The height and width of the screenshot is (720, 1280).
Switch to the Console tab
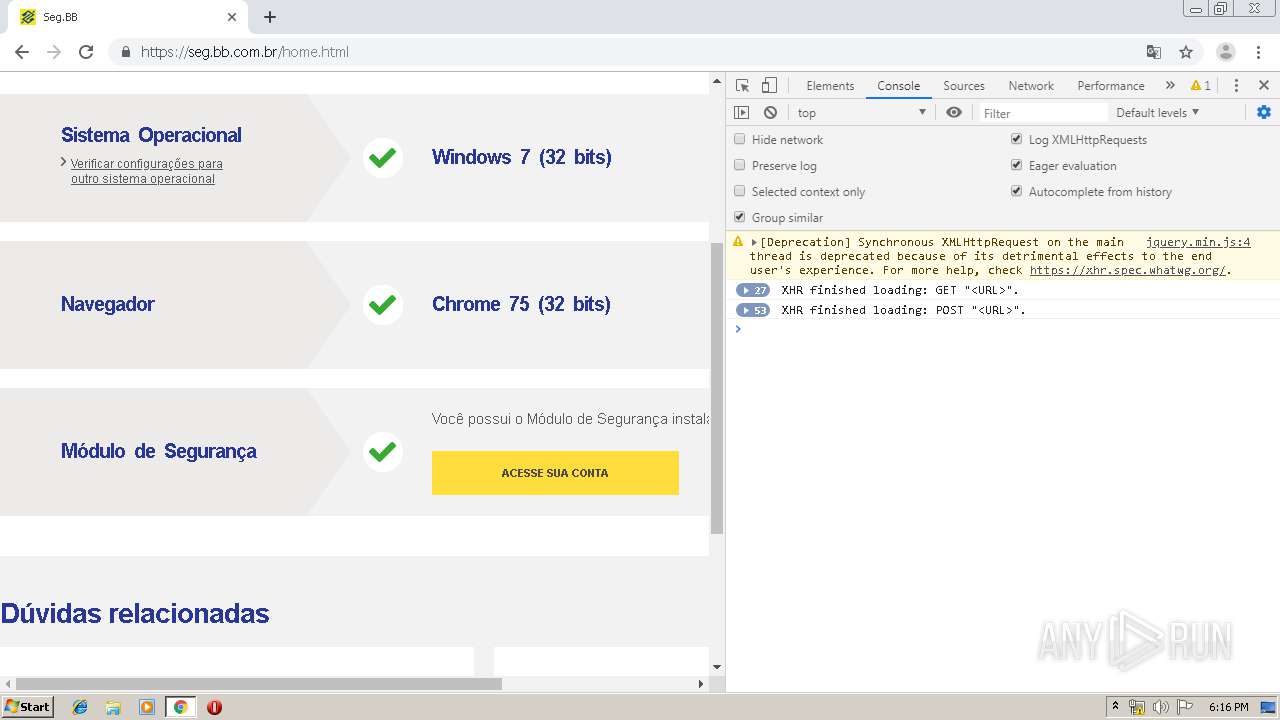tap(898, 86)
